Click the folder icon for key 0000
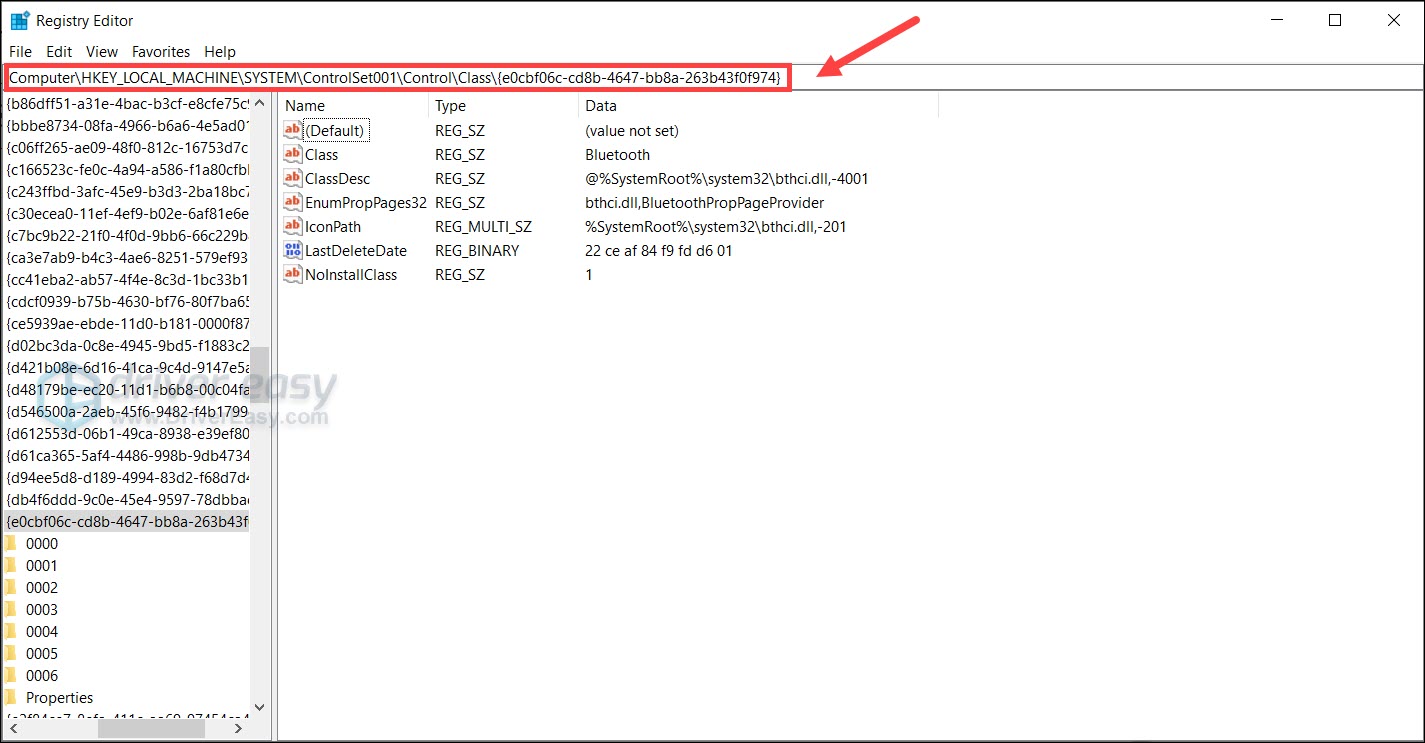1425x743 pixels. click(x=11, y=544)
